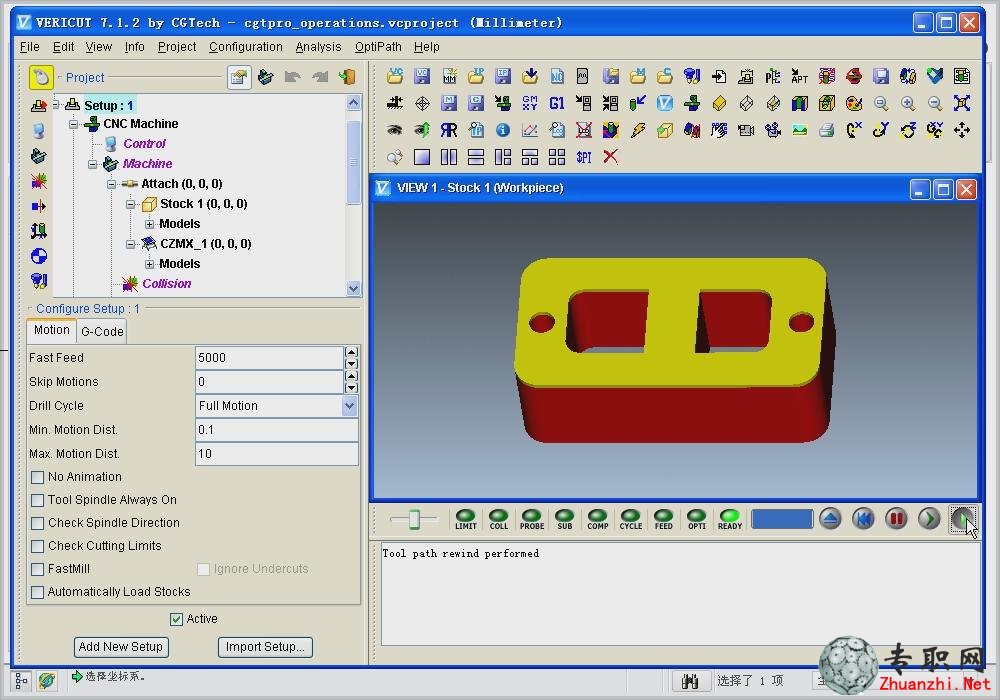Screen dimensions: 1000x700
Task: Open the Configuration menu
Action: (x=246, y=47)
